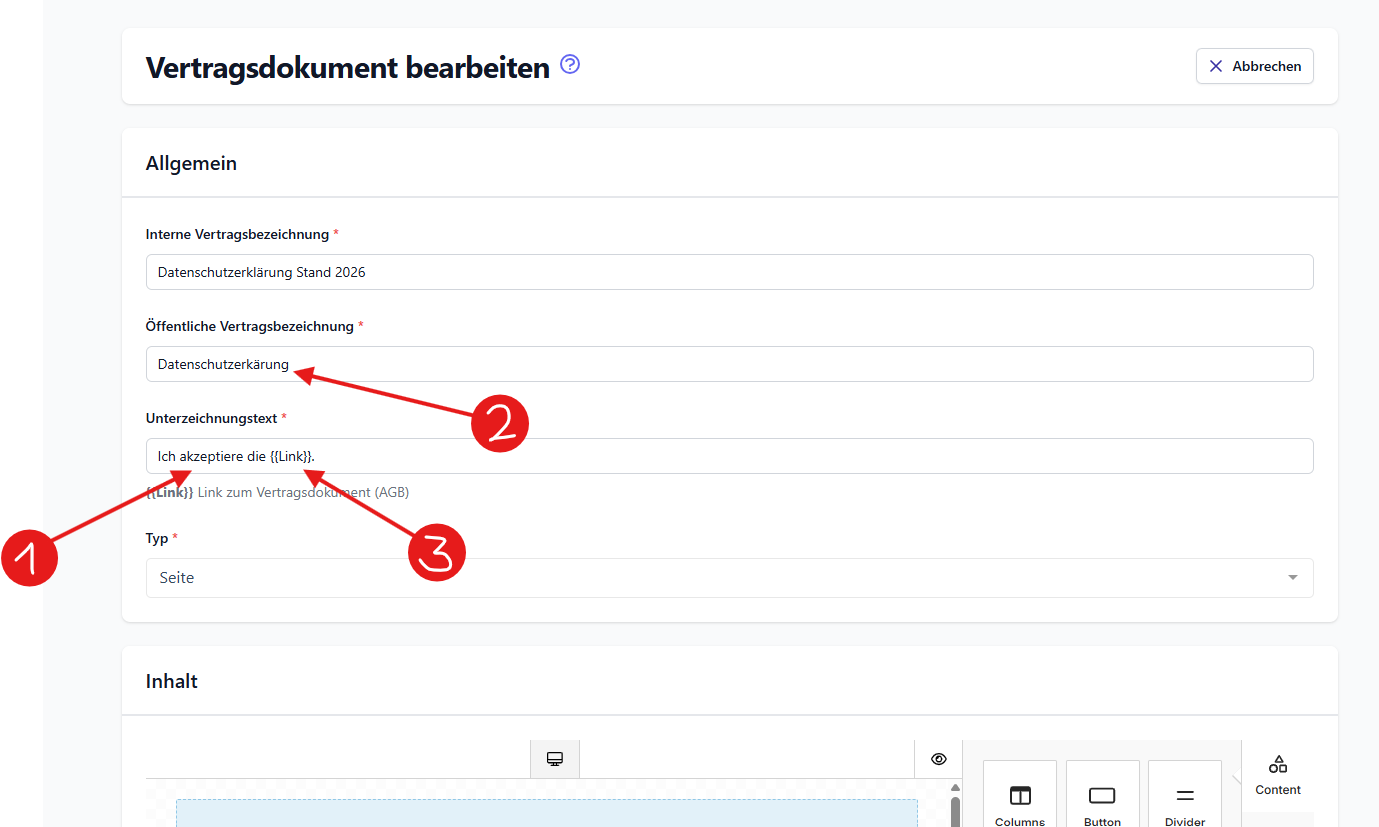Click the Interne Vertragsbezeichnung input field

click(729, 272)
